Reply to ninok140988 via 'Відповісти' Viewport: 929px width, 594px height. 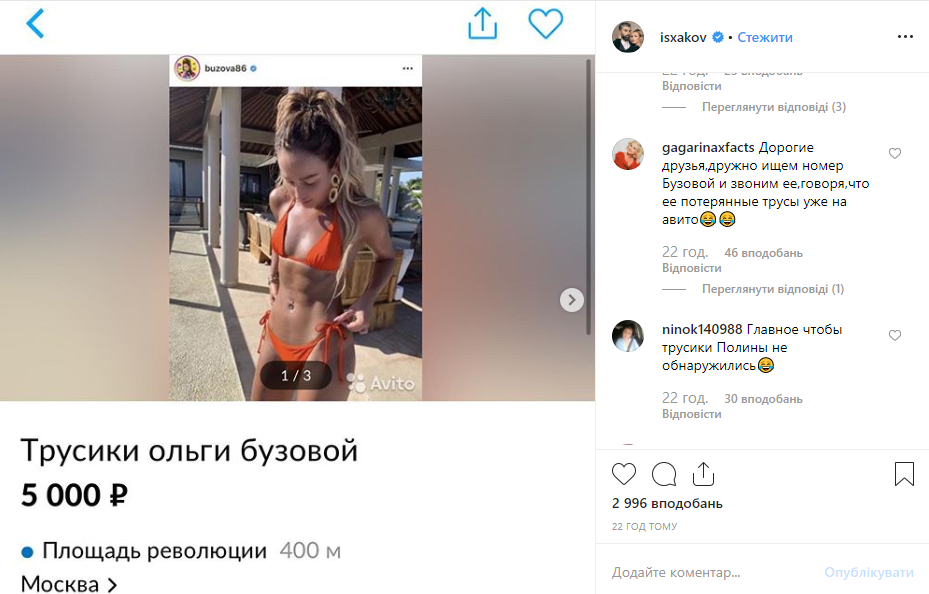coord(691,414)
